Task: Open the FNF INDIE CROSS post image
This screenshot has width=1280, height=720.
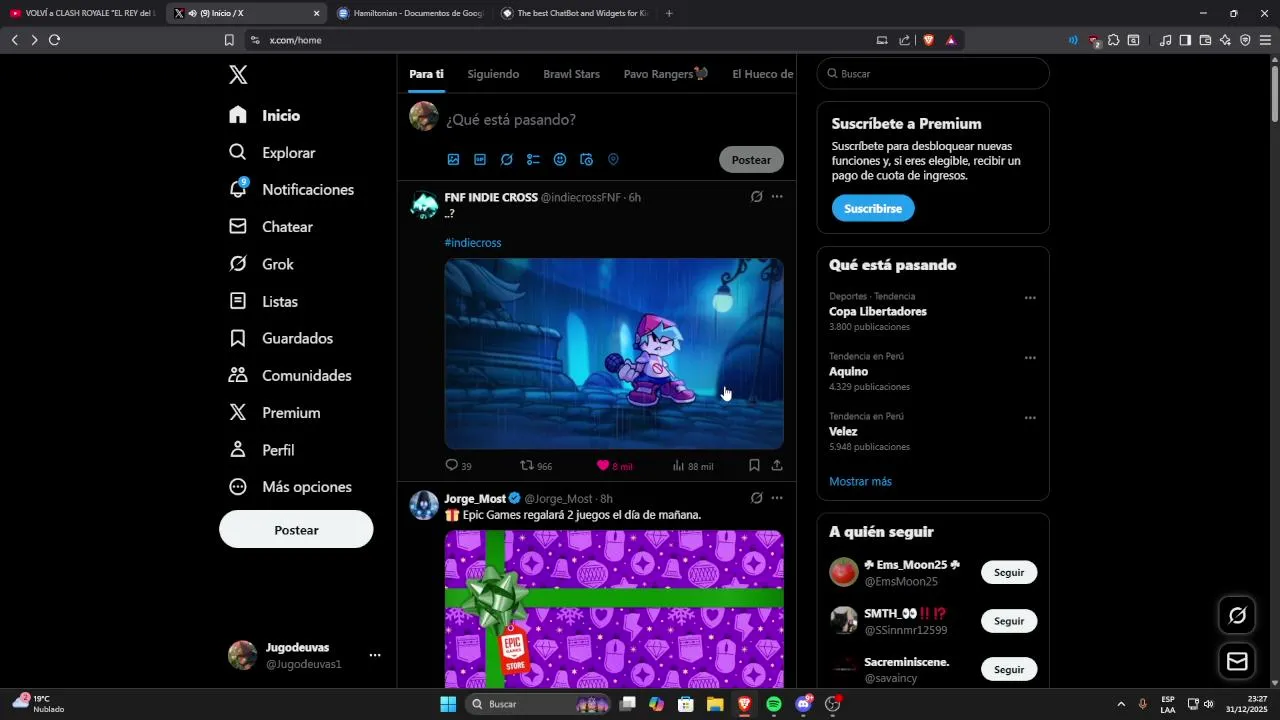Action: tap(614, 354)
